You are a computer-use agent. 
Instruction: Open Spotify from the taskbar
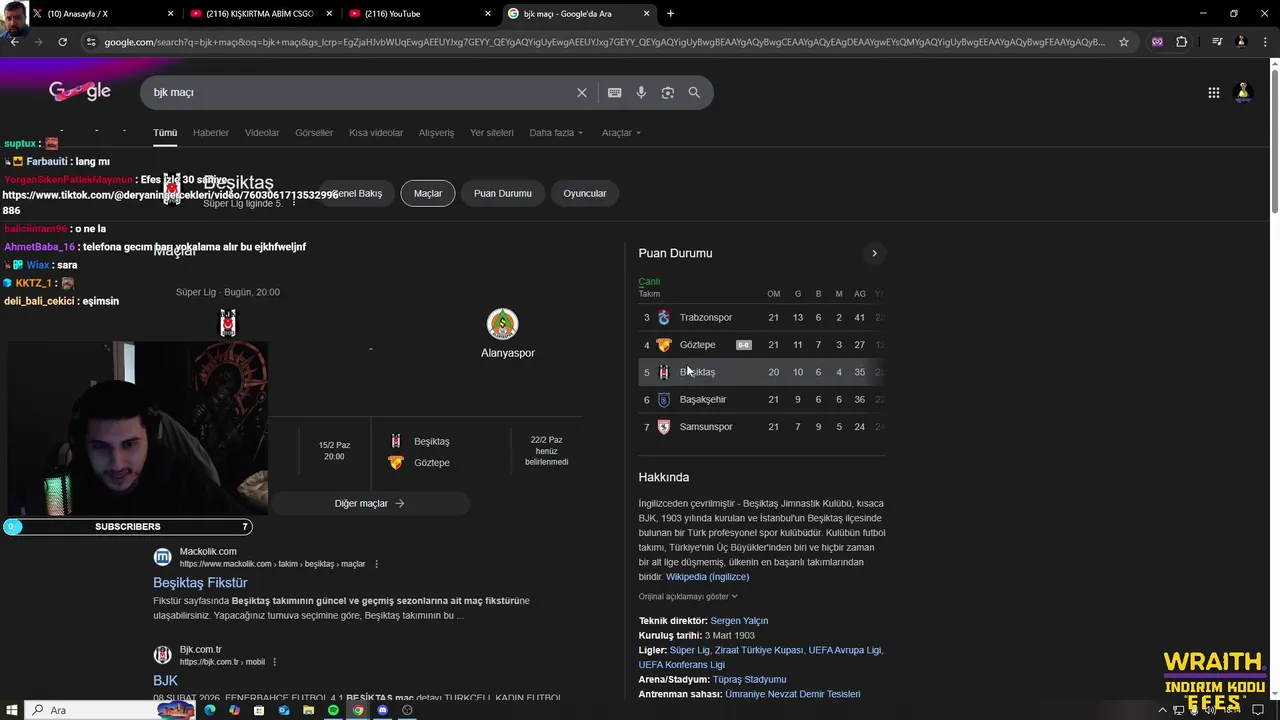[333, 710]
